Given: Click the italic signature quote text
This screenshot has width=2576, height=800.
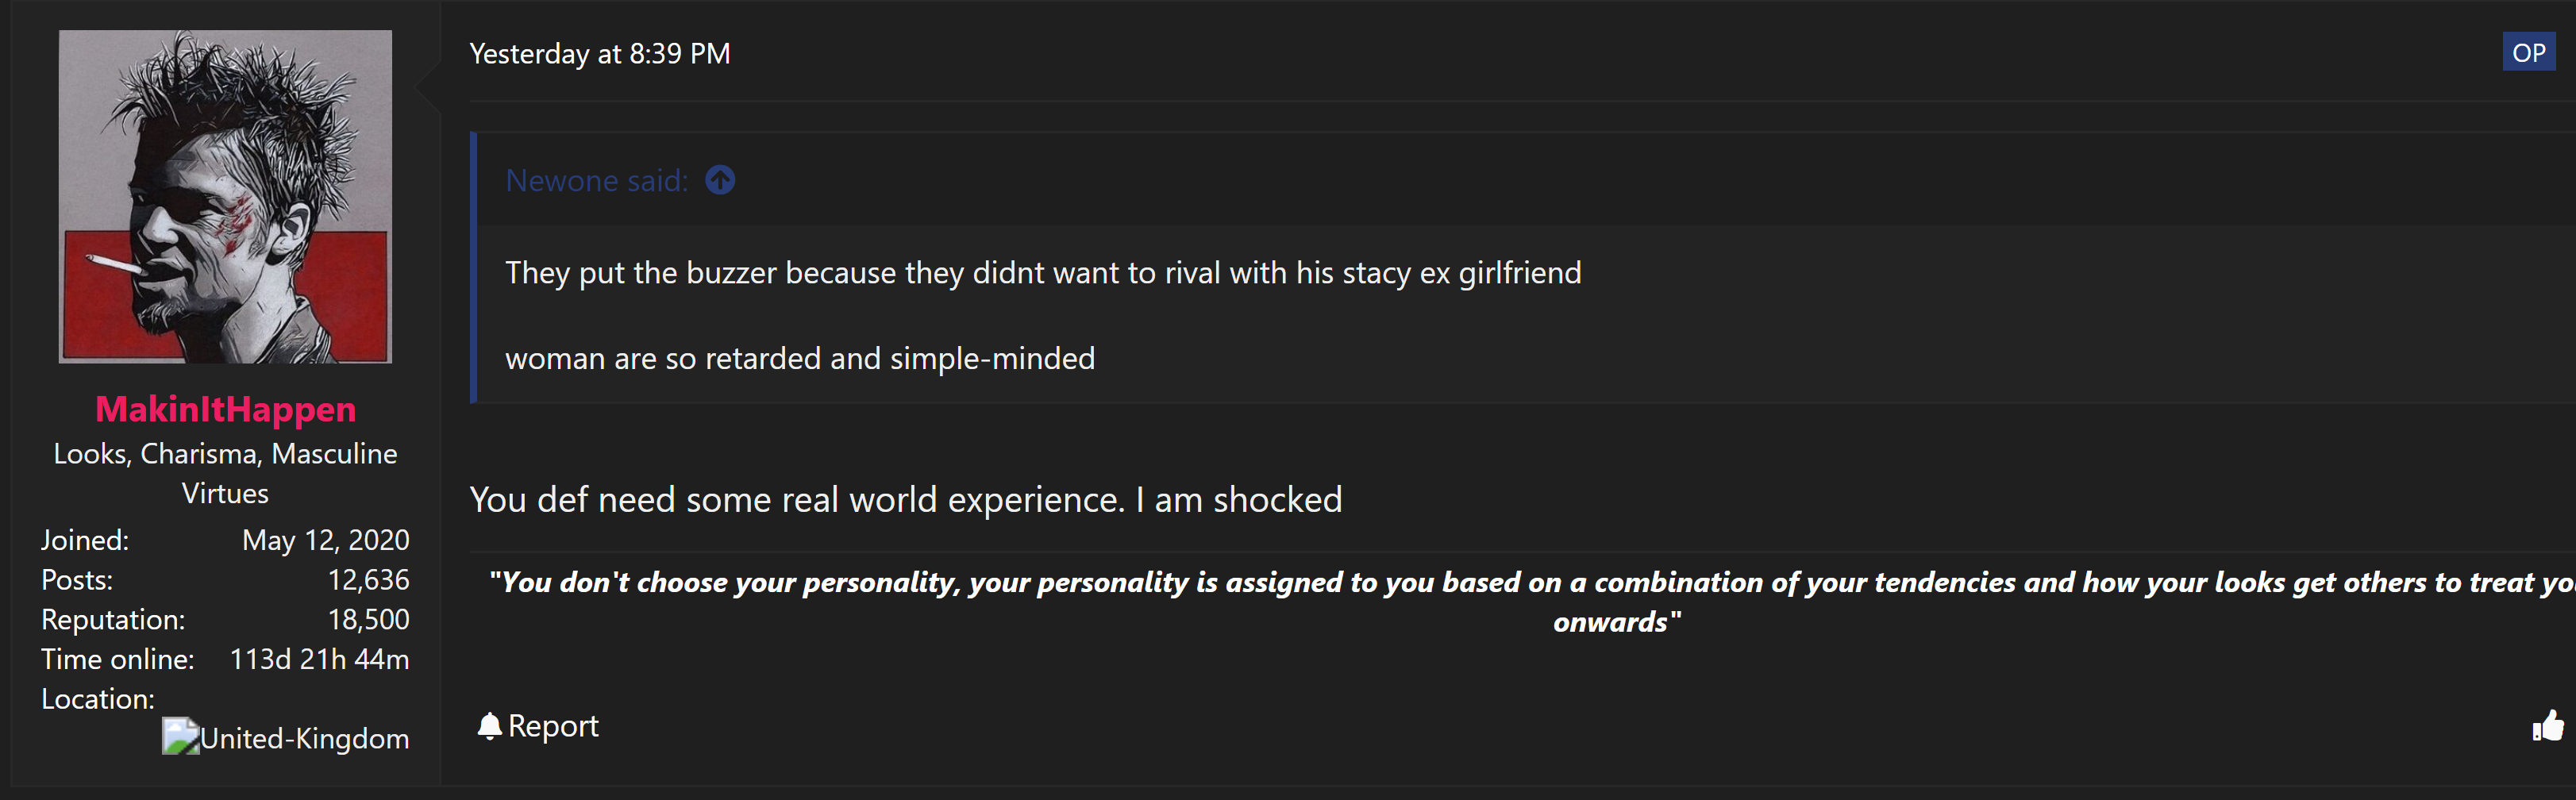Looking at the screenshot, I should pos(1530,602).
